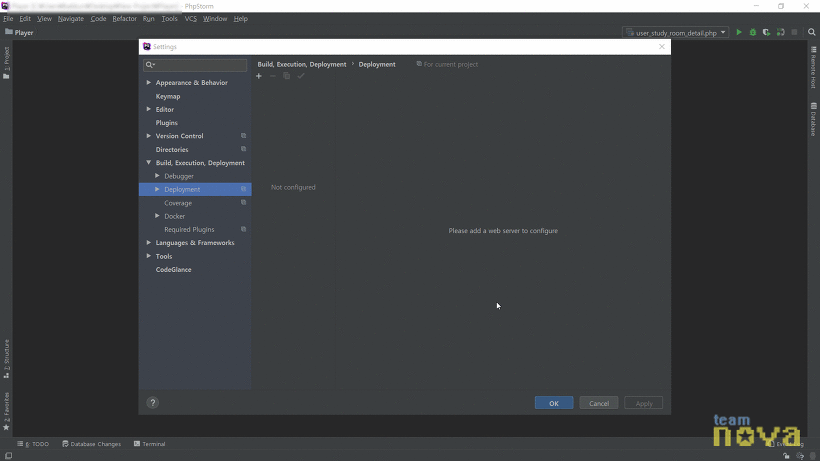This screenshot has height=461, width=820.
Task: Expand the Editor settings section
Action: [149, 109]
